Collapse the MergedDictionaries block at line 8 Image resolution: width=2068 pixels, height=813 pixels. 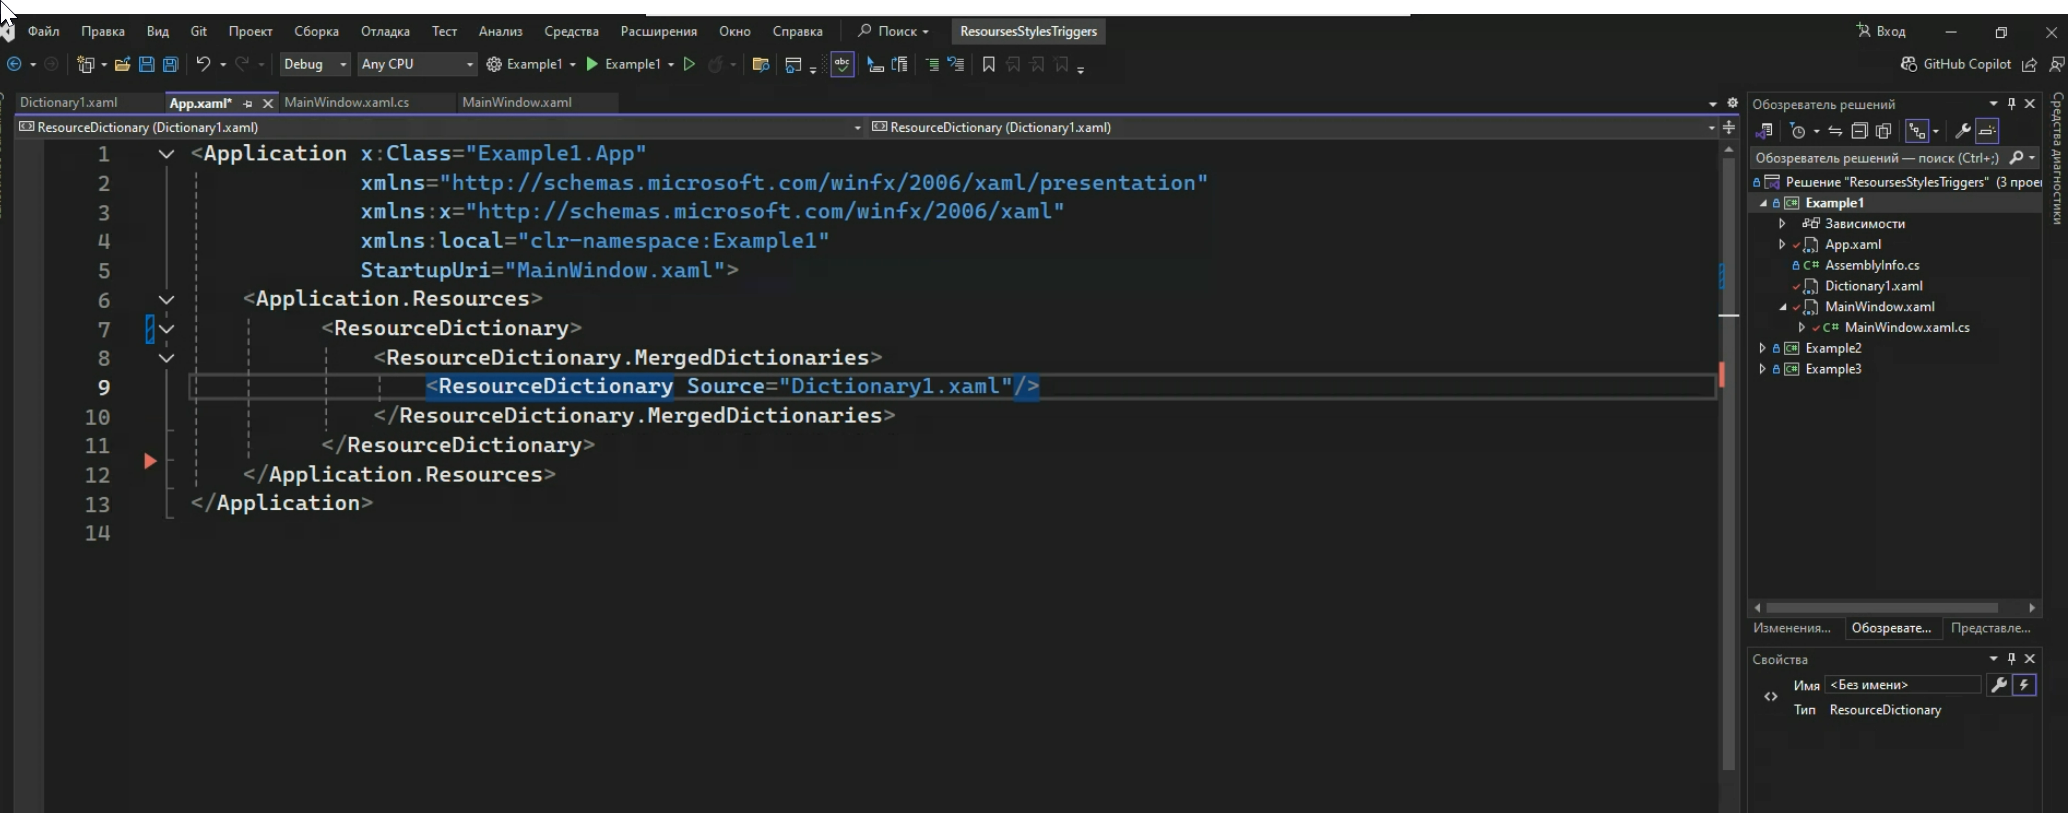[x=166, y=358]
